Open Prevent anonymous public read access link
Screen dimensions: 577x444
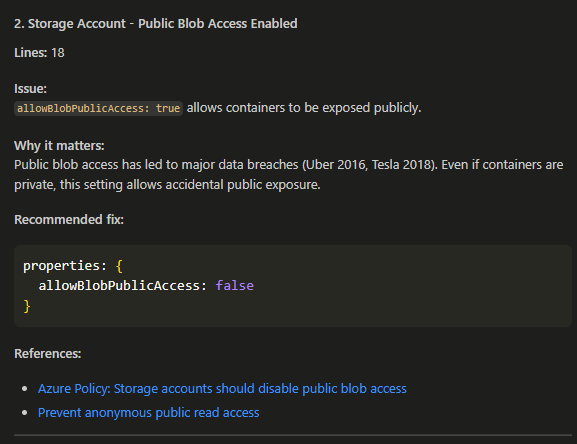[149, 413]
